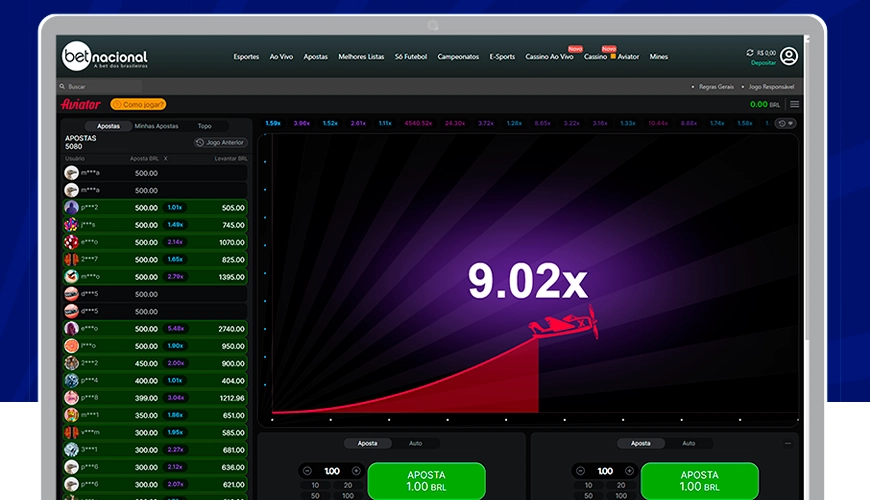Image resolution: width=870 pixels, height=500 pixels.
Task: Increase left bet amount with plus
Action: point(356,471)
